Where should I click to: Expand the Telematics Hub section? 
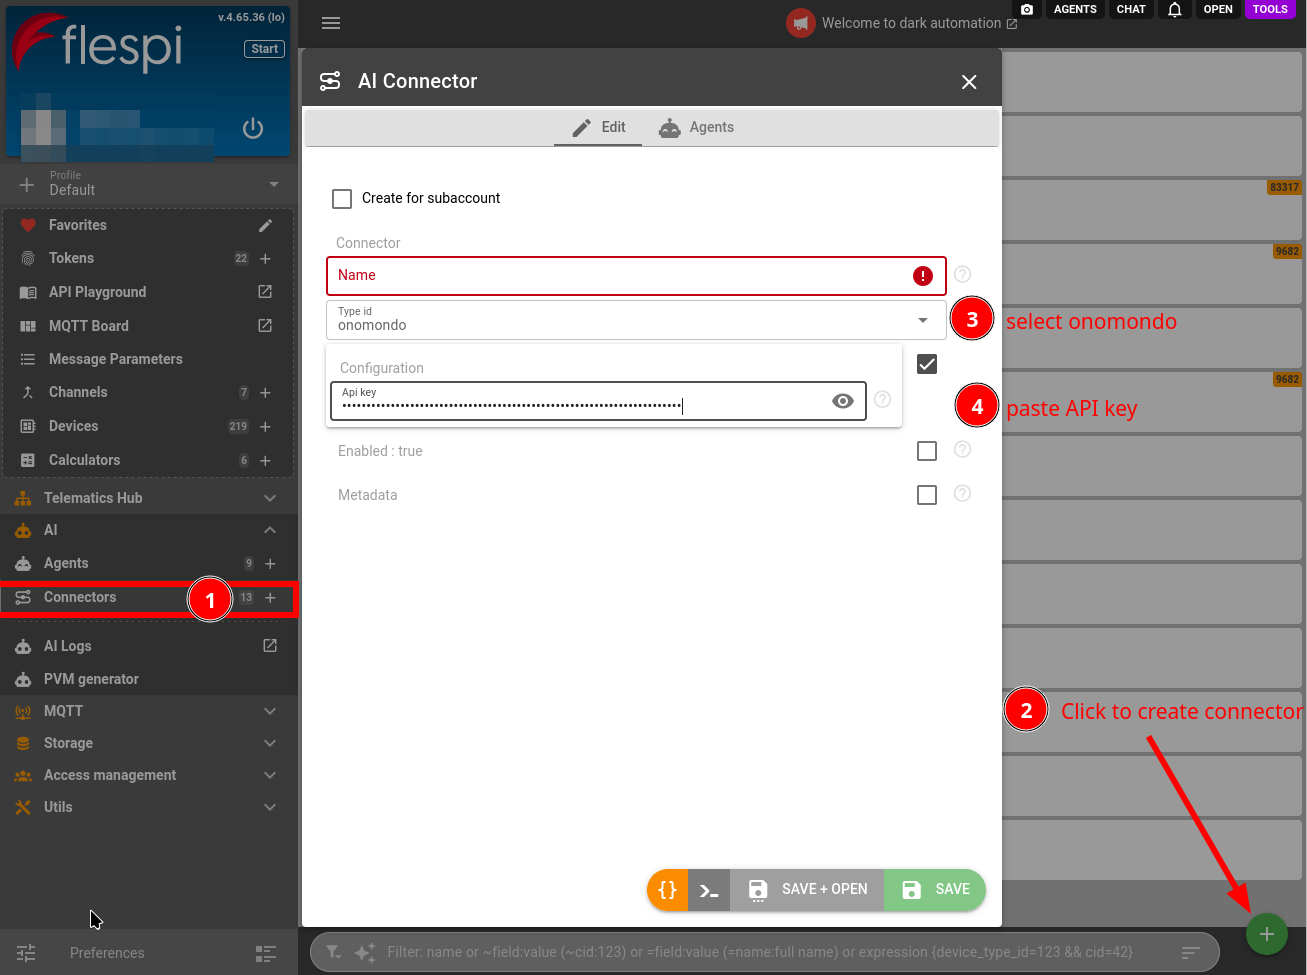pyautogui.click(x=269, y=498)
